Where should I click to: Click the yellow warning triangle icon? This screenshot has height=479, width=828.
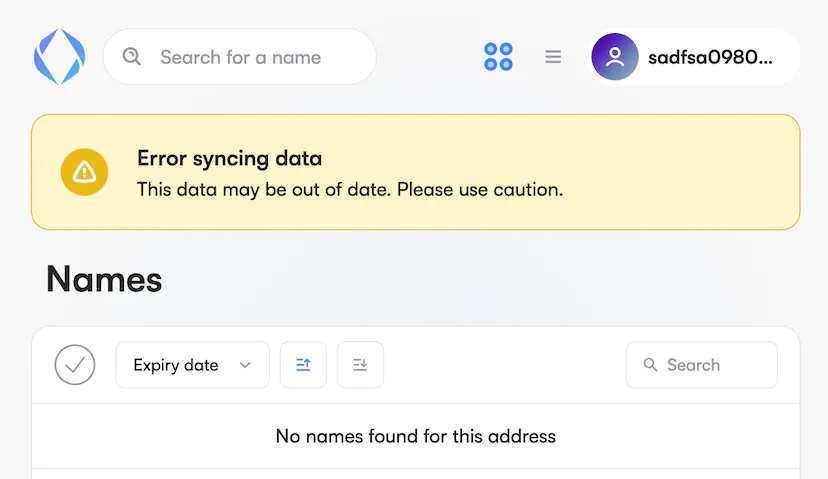point(85,172)
